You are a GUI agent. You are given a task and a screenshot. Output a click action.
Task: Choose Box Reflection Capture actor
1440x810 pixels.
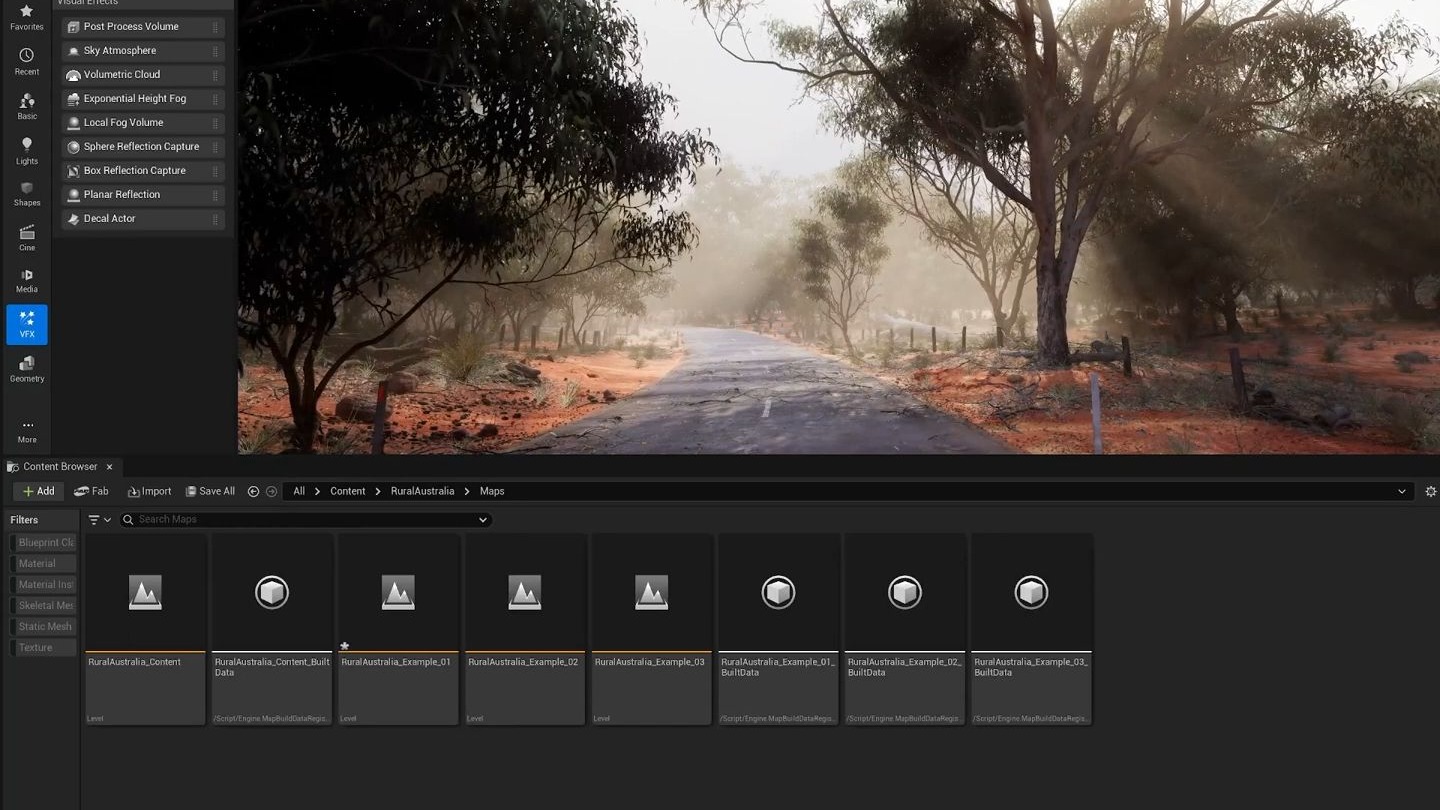(x=143, y=171)
